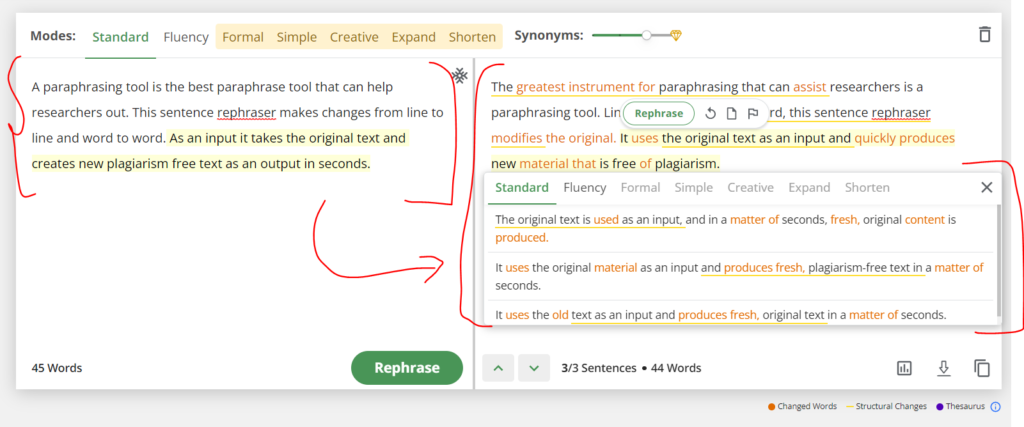Click the trash icon to delete text
This screenshot has width=1024, height=427.
pyautogui.click(x=985, y=35)
